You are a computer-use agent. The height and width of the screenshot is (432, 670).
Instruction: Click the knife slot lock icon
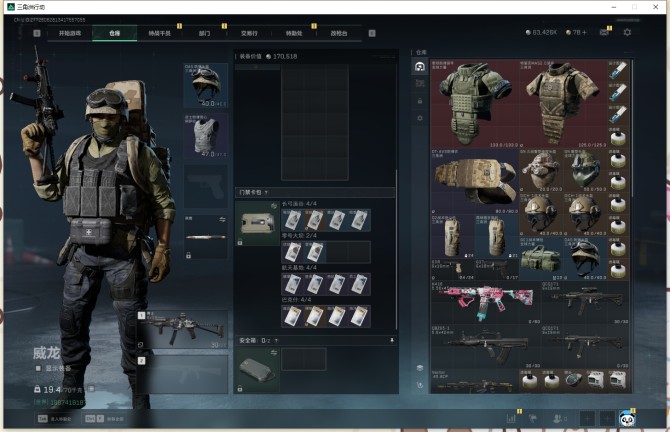188,255
